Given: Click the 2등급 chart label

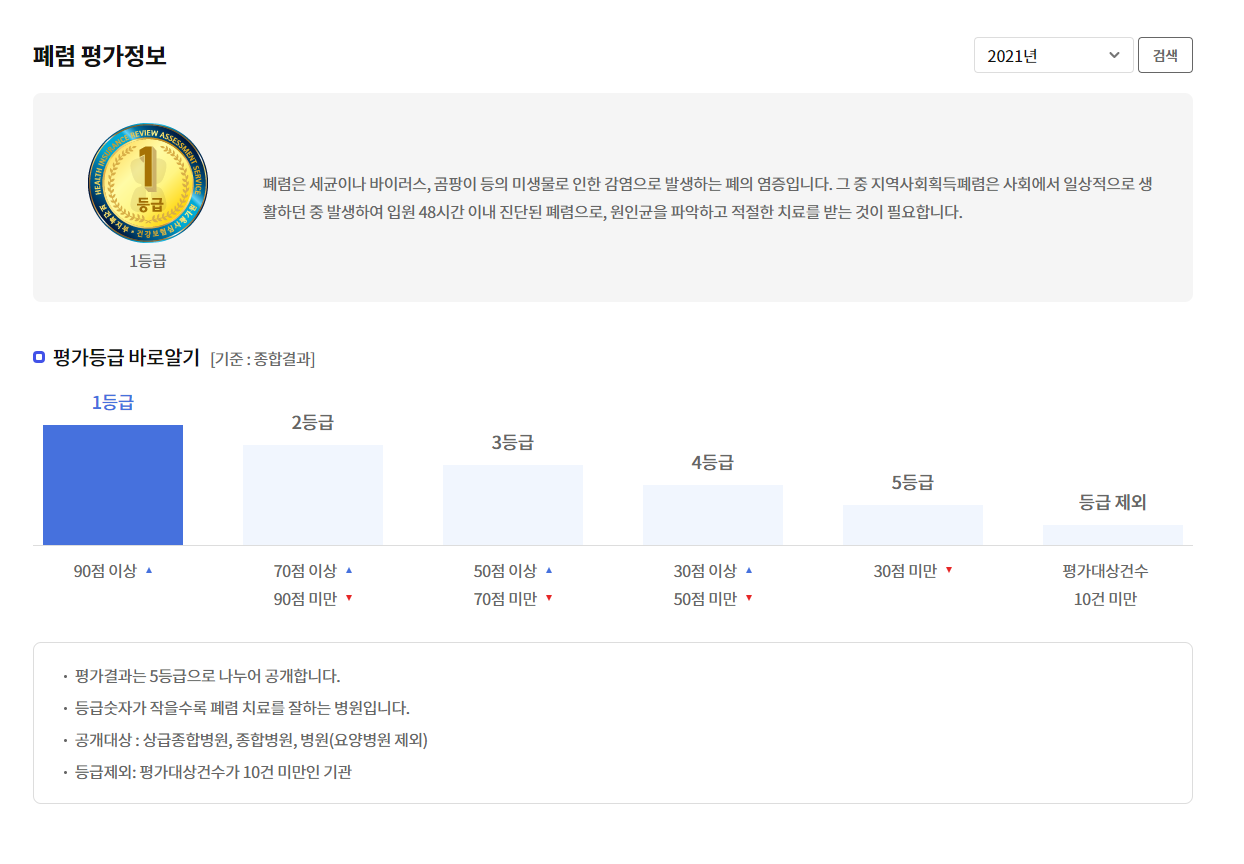Looking at the screenshot, I should click(313, 422).
